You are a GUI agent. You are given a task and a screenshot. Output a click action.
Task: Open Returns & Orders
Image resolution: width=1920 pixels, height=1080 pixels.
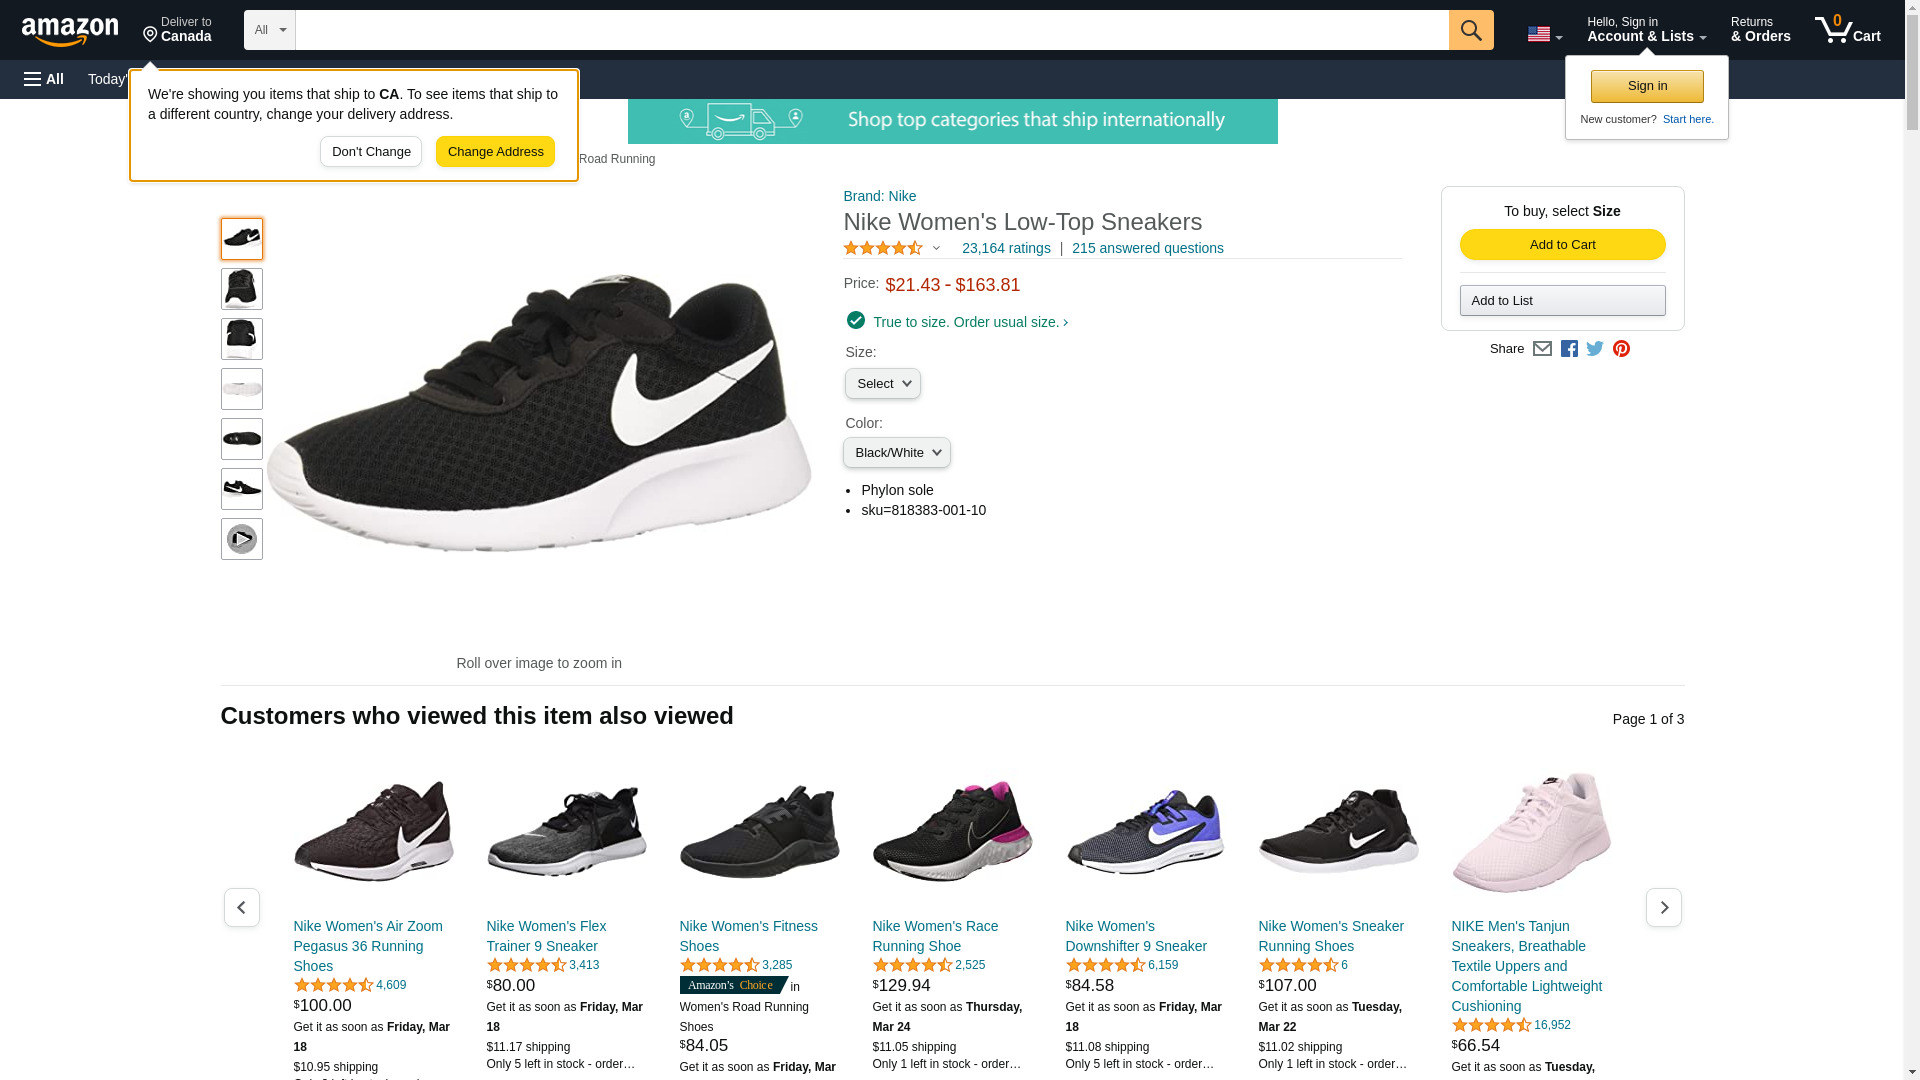click(1760, 30)
